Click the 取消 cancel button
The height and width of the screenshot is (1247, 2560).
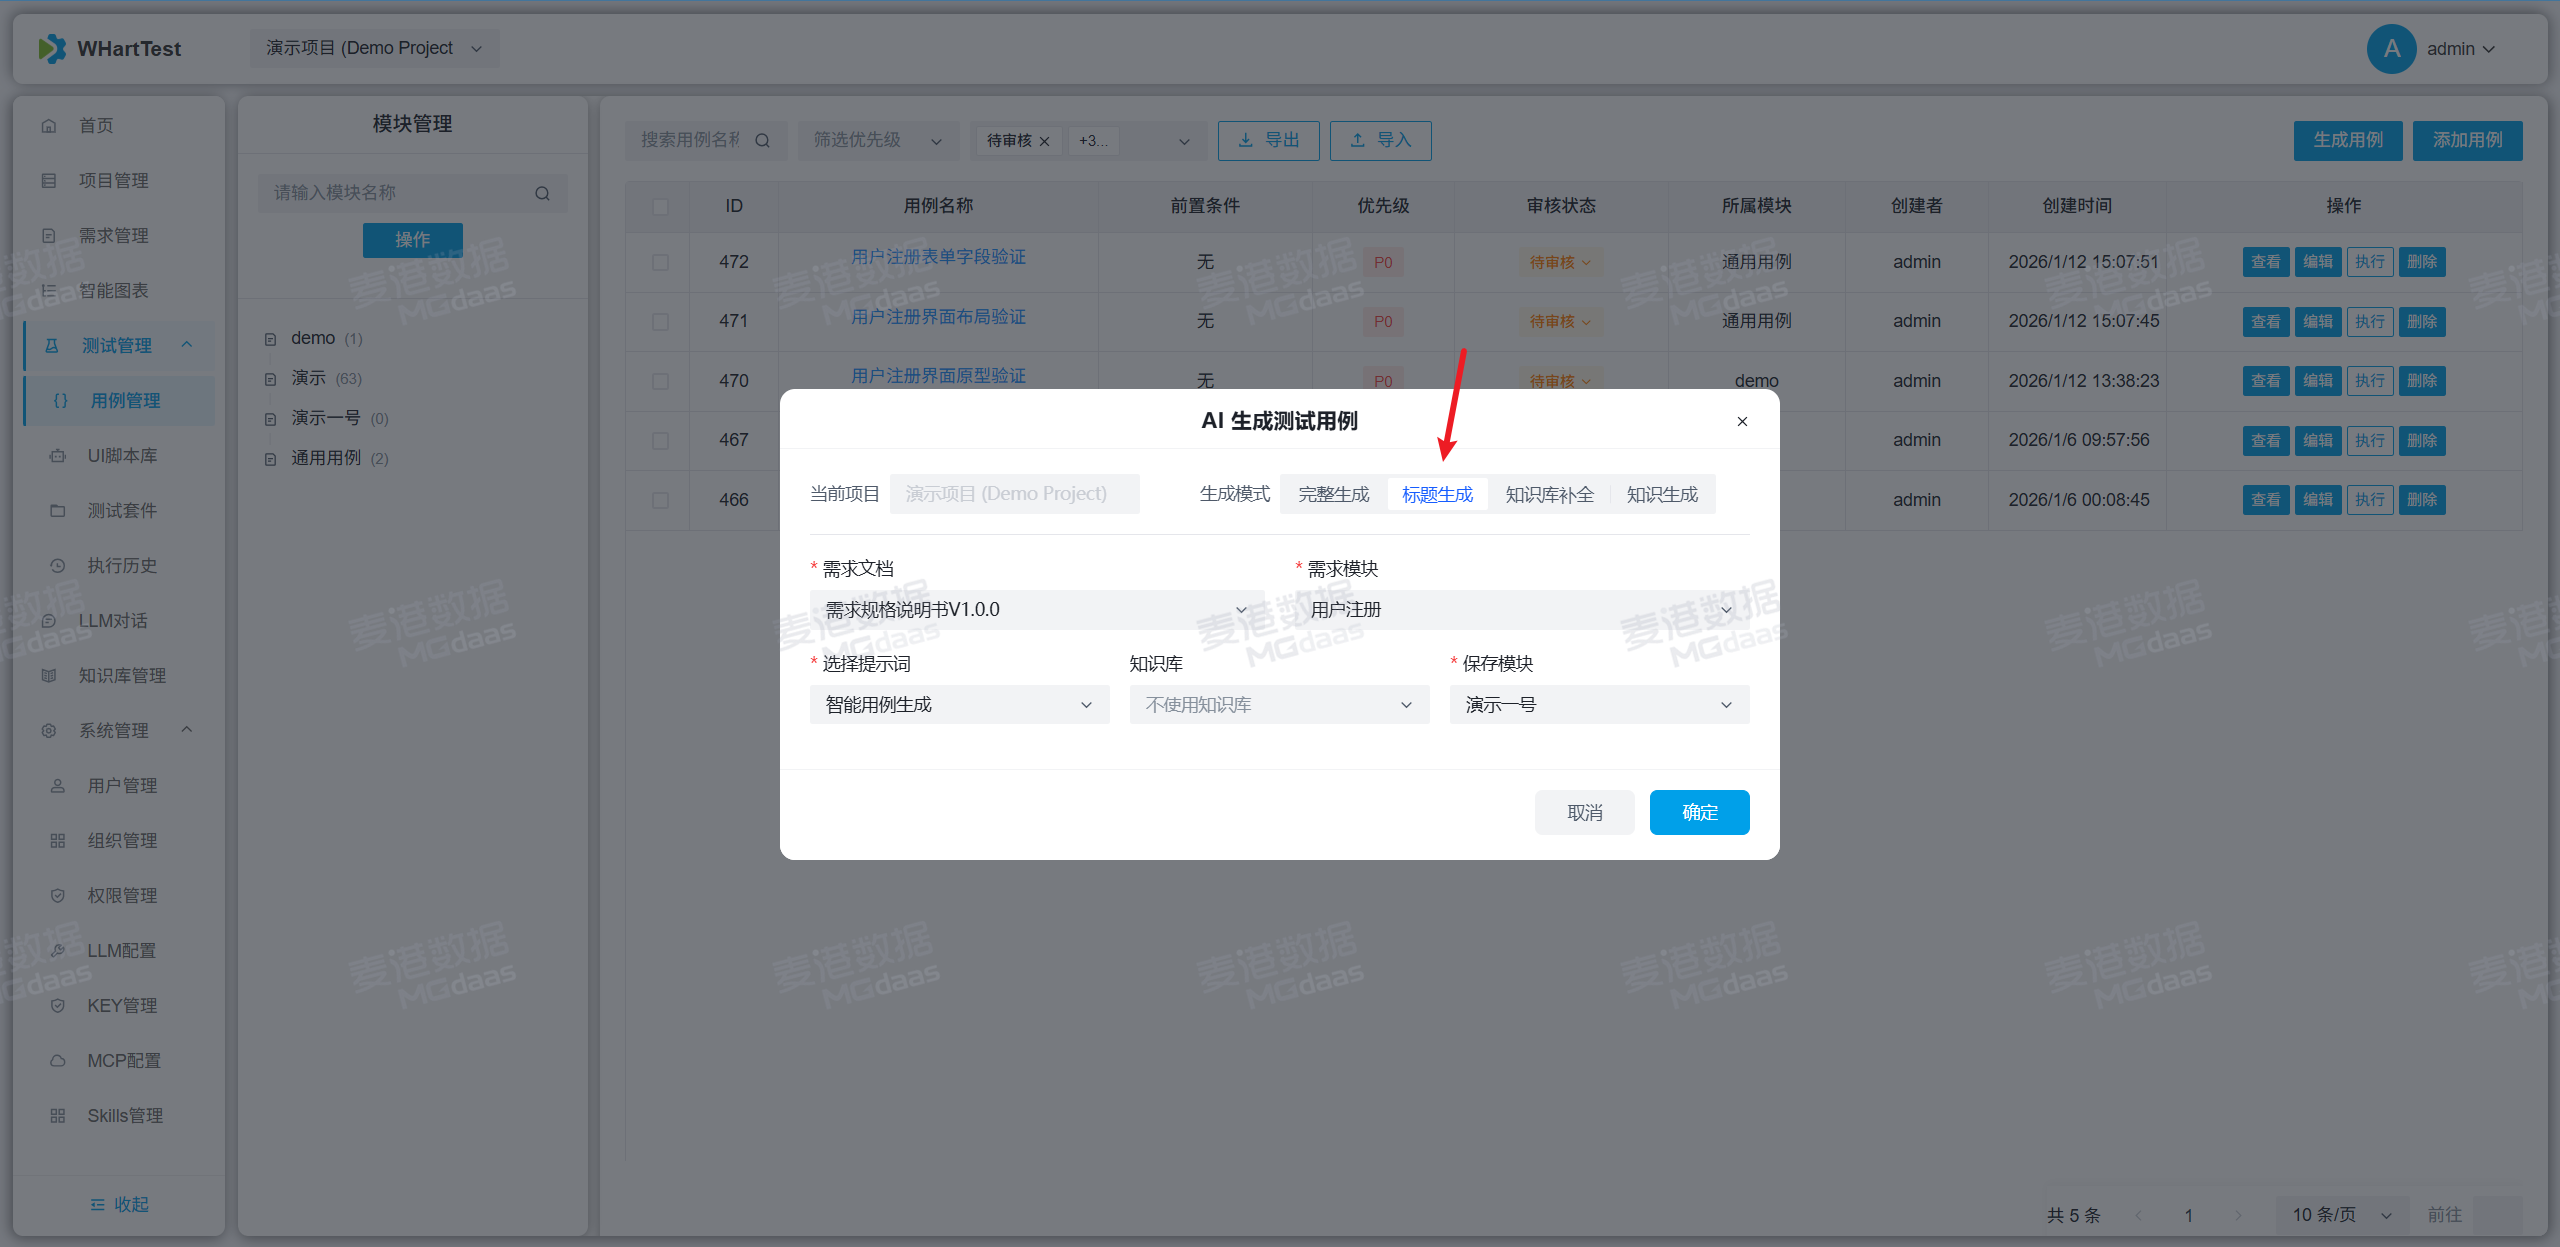tap(1584, 813)
